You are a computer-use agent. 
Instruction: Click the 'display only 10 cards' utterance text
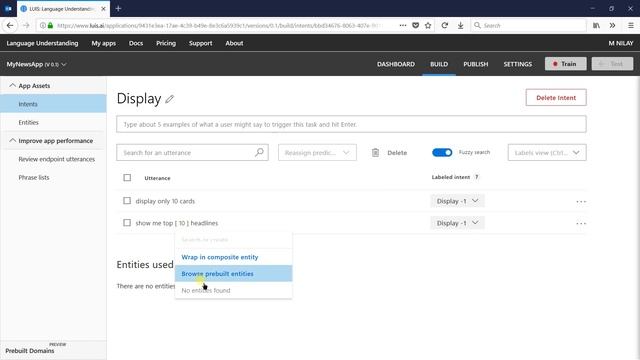pos(165,201)
